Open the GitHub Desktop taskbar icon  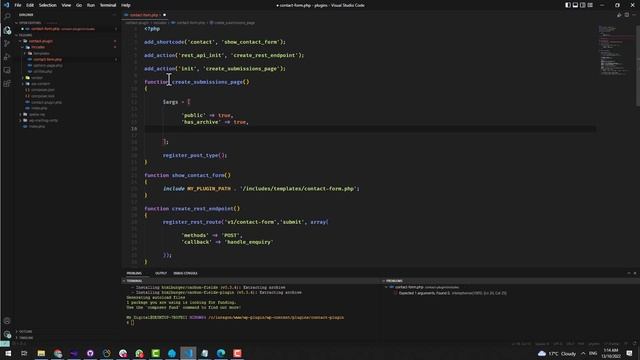90,353
